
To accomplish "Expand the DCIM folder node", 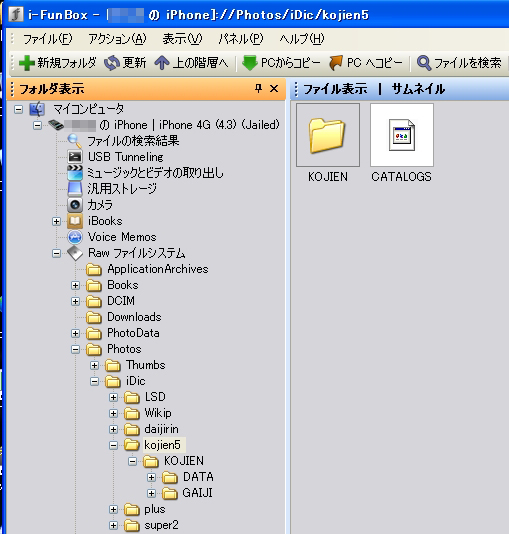I will point(76,301).
